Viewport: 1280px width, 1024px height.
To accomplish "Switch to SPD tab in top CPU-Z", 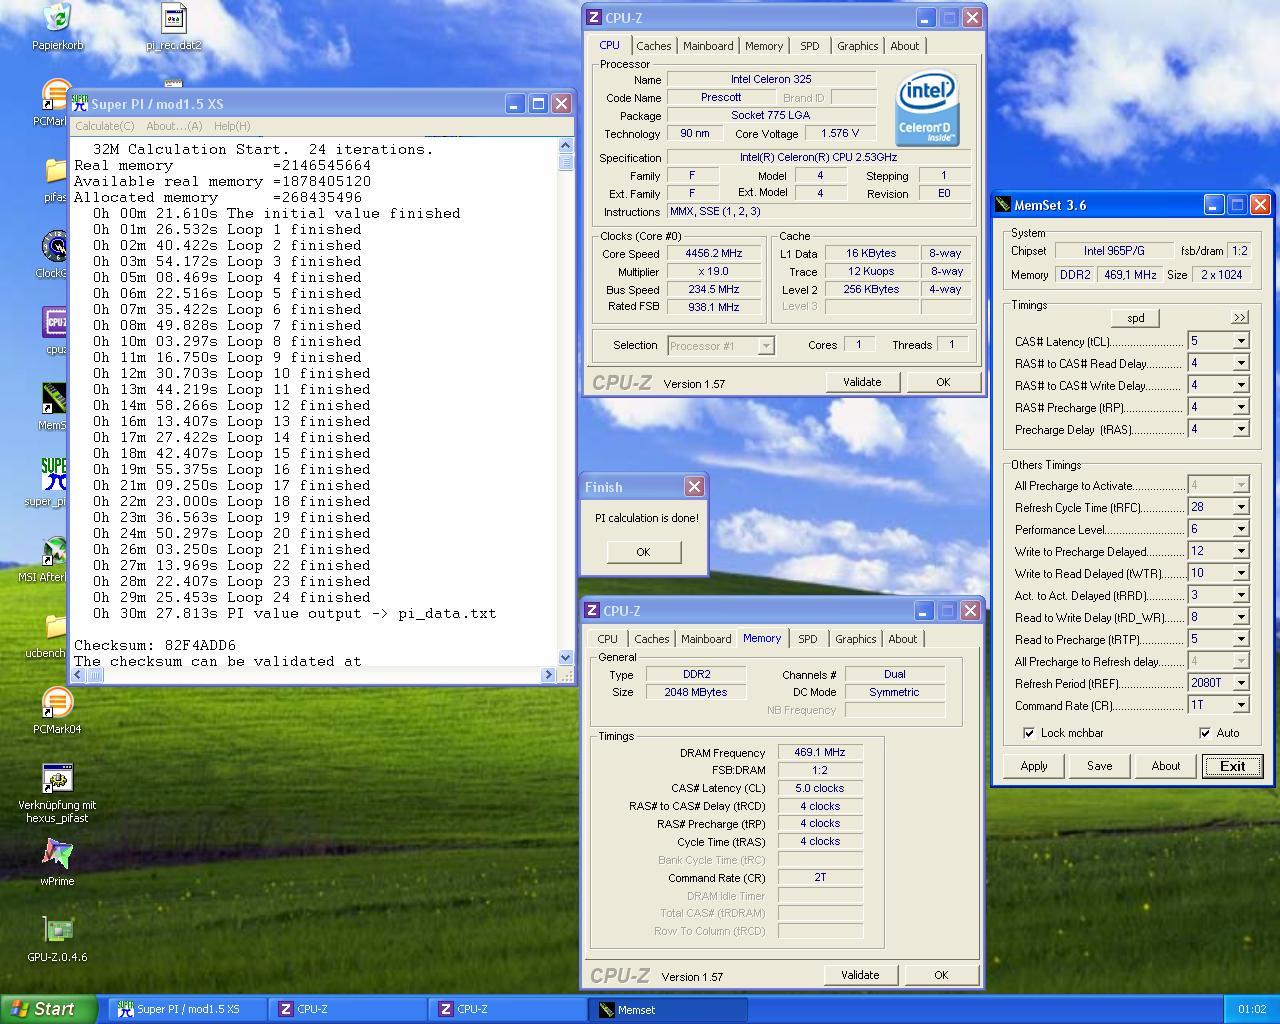I will 810,46.
